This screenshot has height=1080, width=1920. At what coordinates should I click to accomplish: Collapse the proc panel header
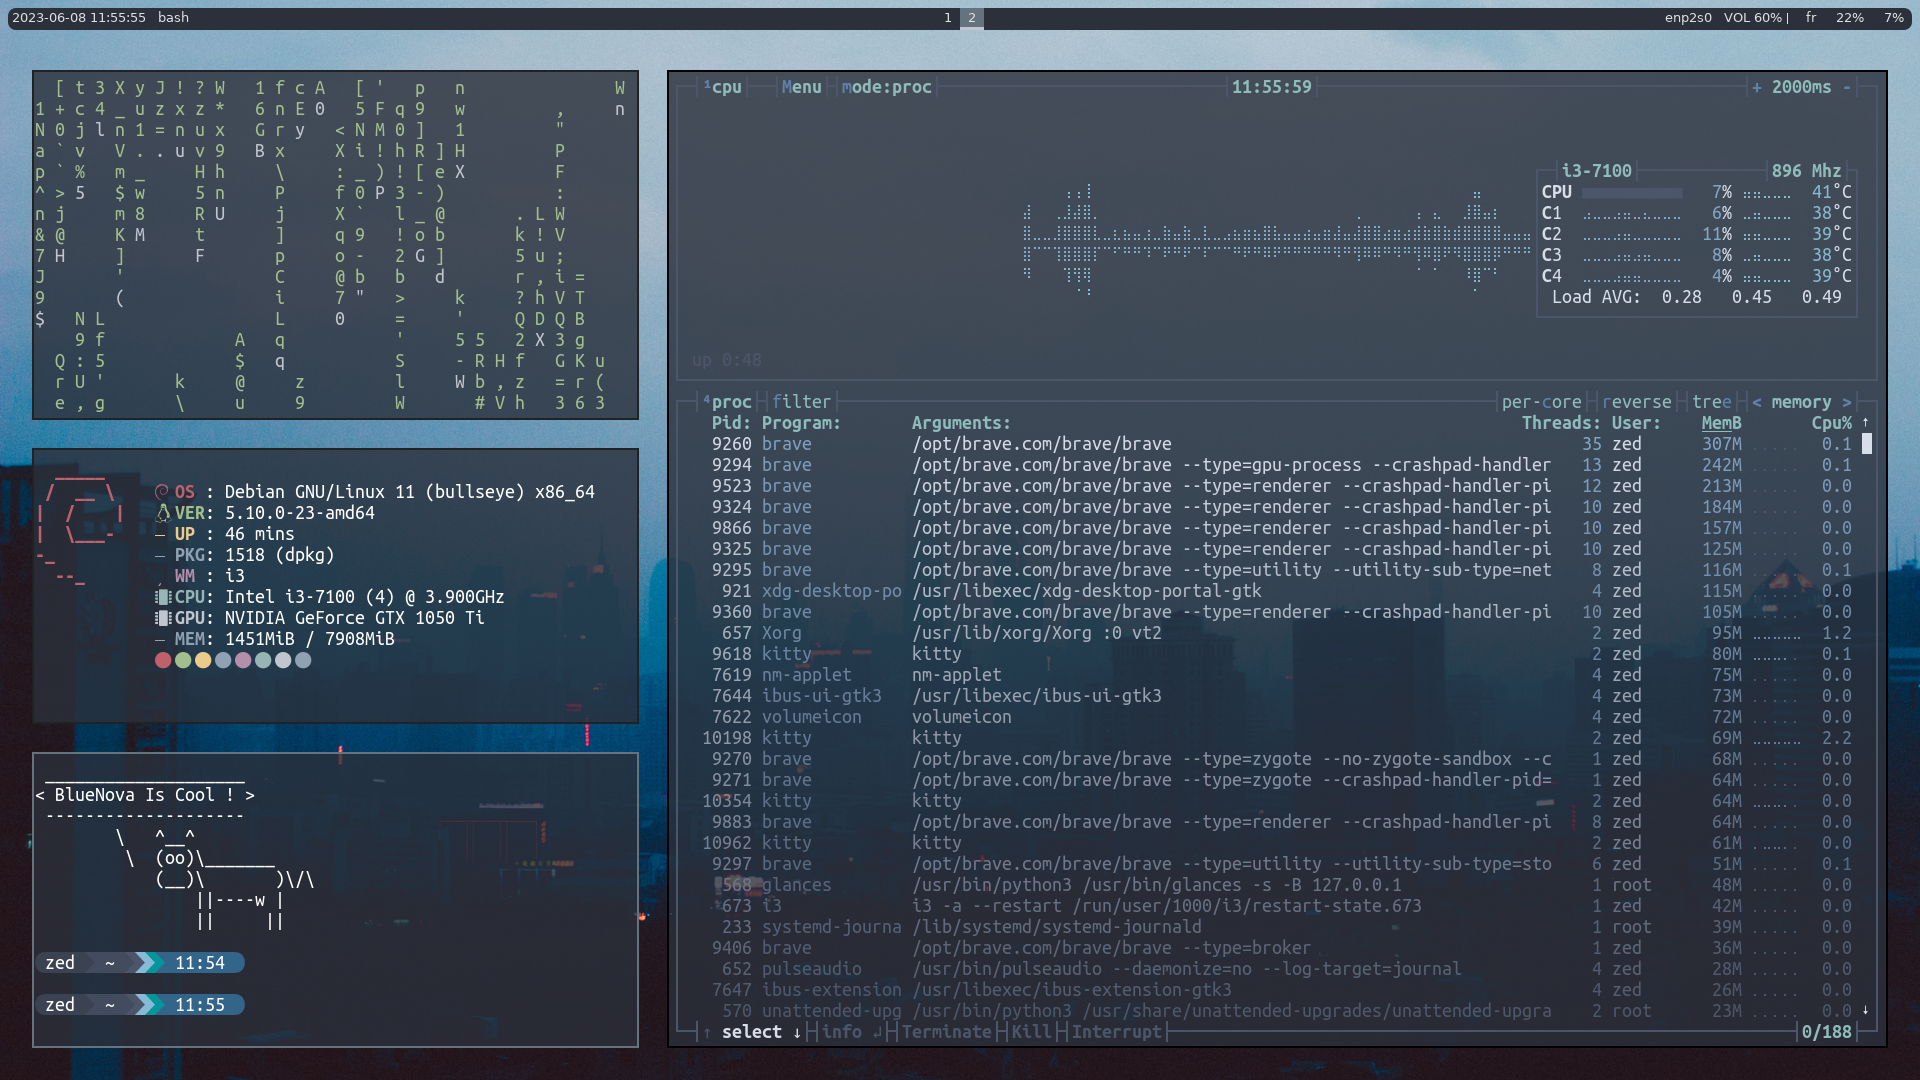pos(731,401)
